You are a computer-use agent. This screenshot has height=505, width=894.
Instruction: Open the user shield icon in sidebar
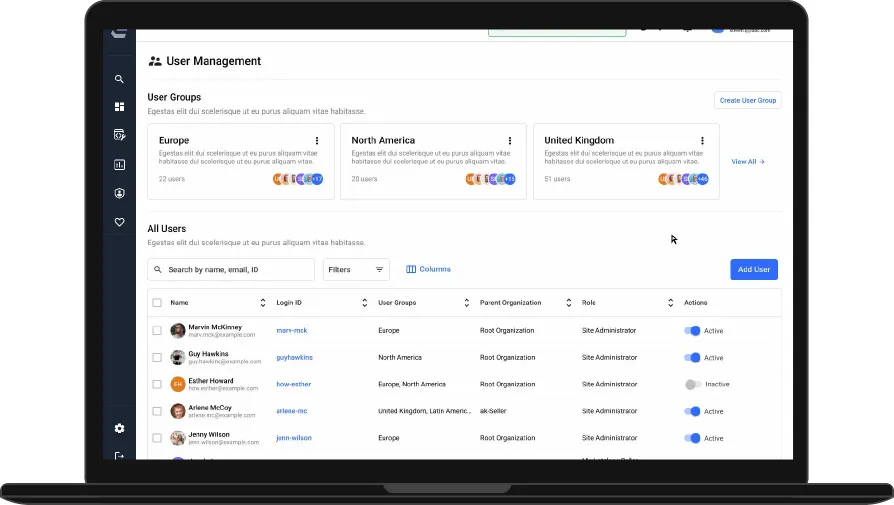[x=119, y=193]
